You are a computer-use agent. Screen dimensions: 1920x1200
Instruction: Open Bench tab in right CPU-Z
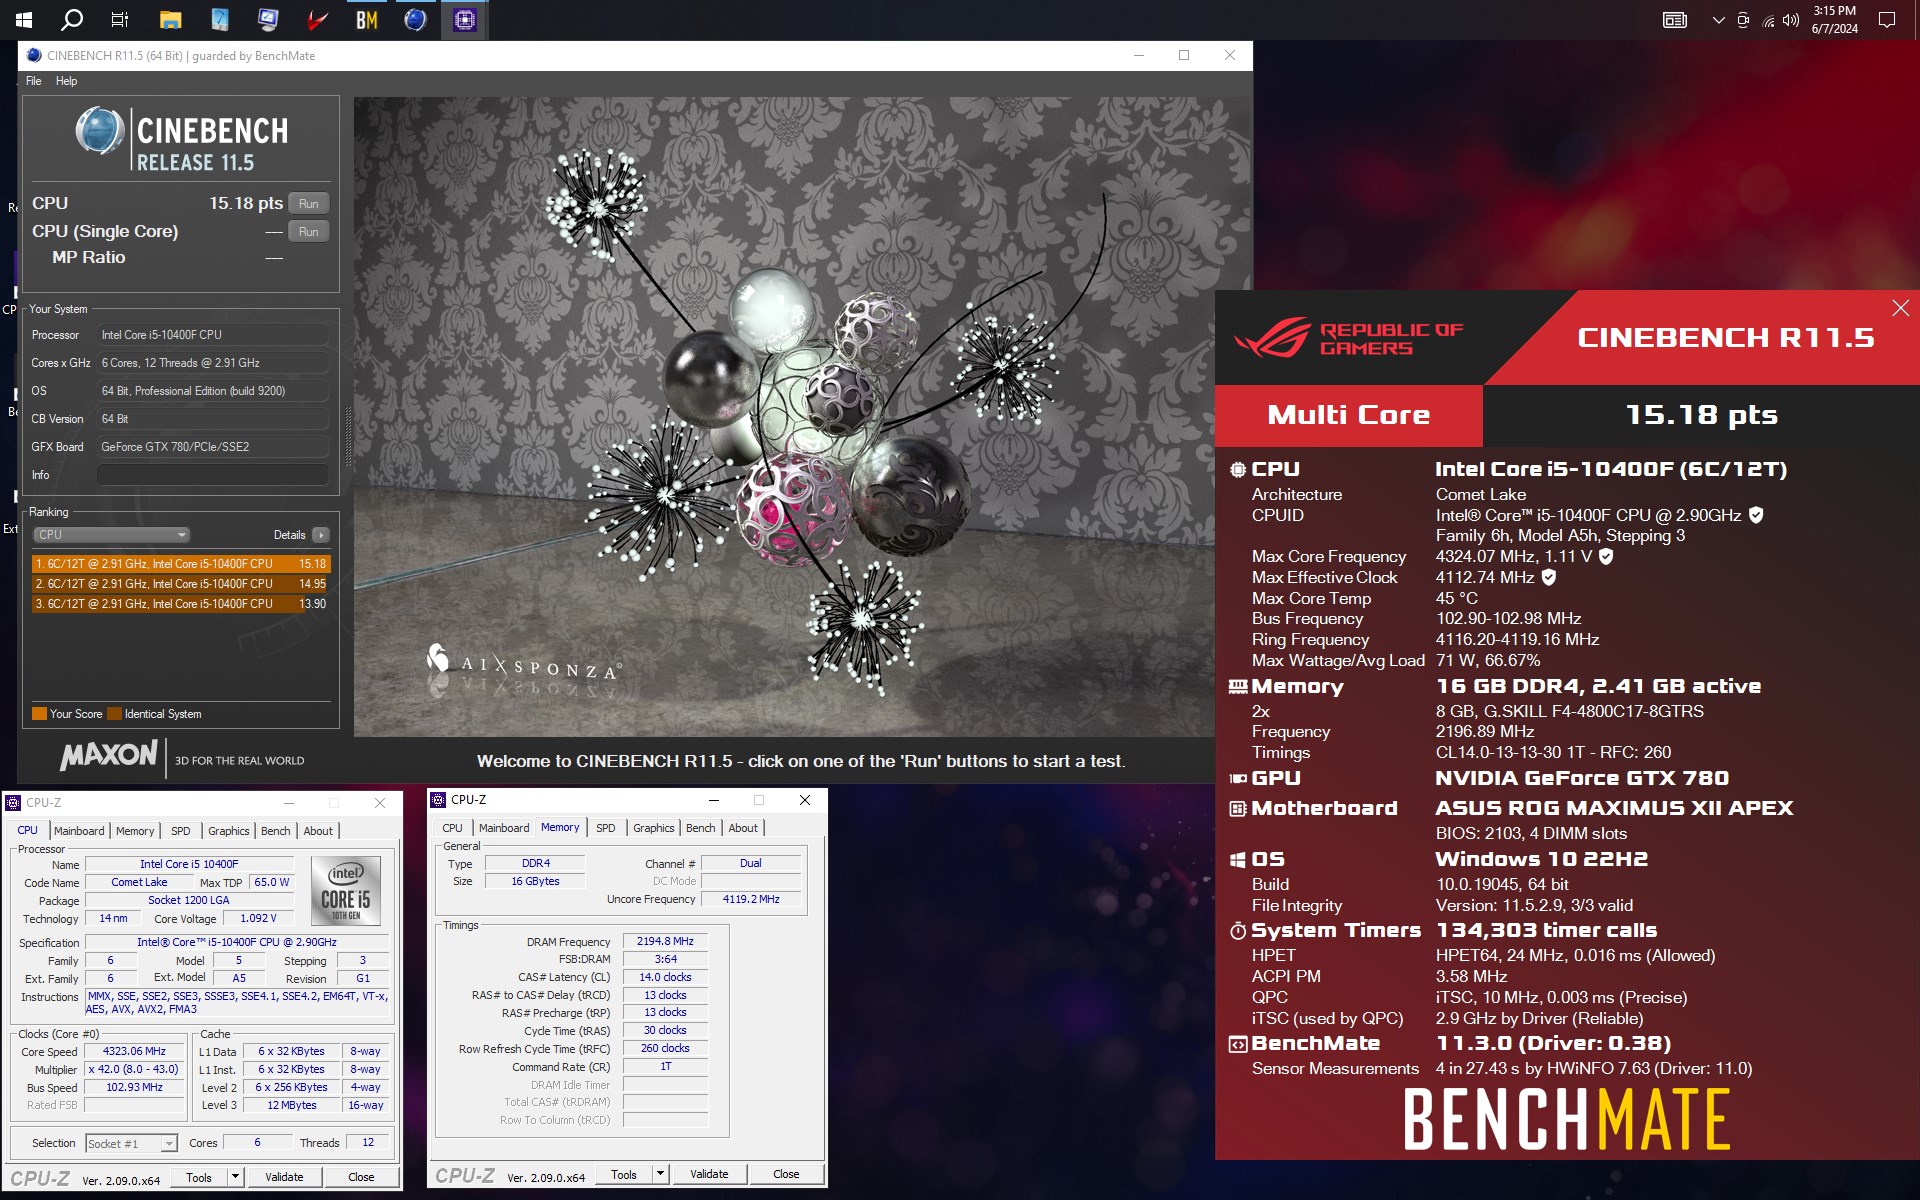pos(700,828)
